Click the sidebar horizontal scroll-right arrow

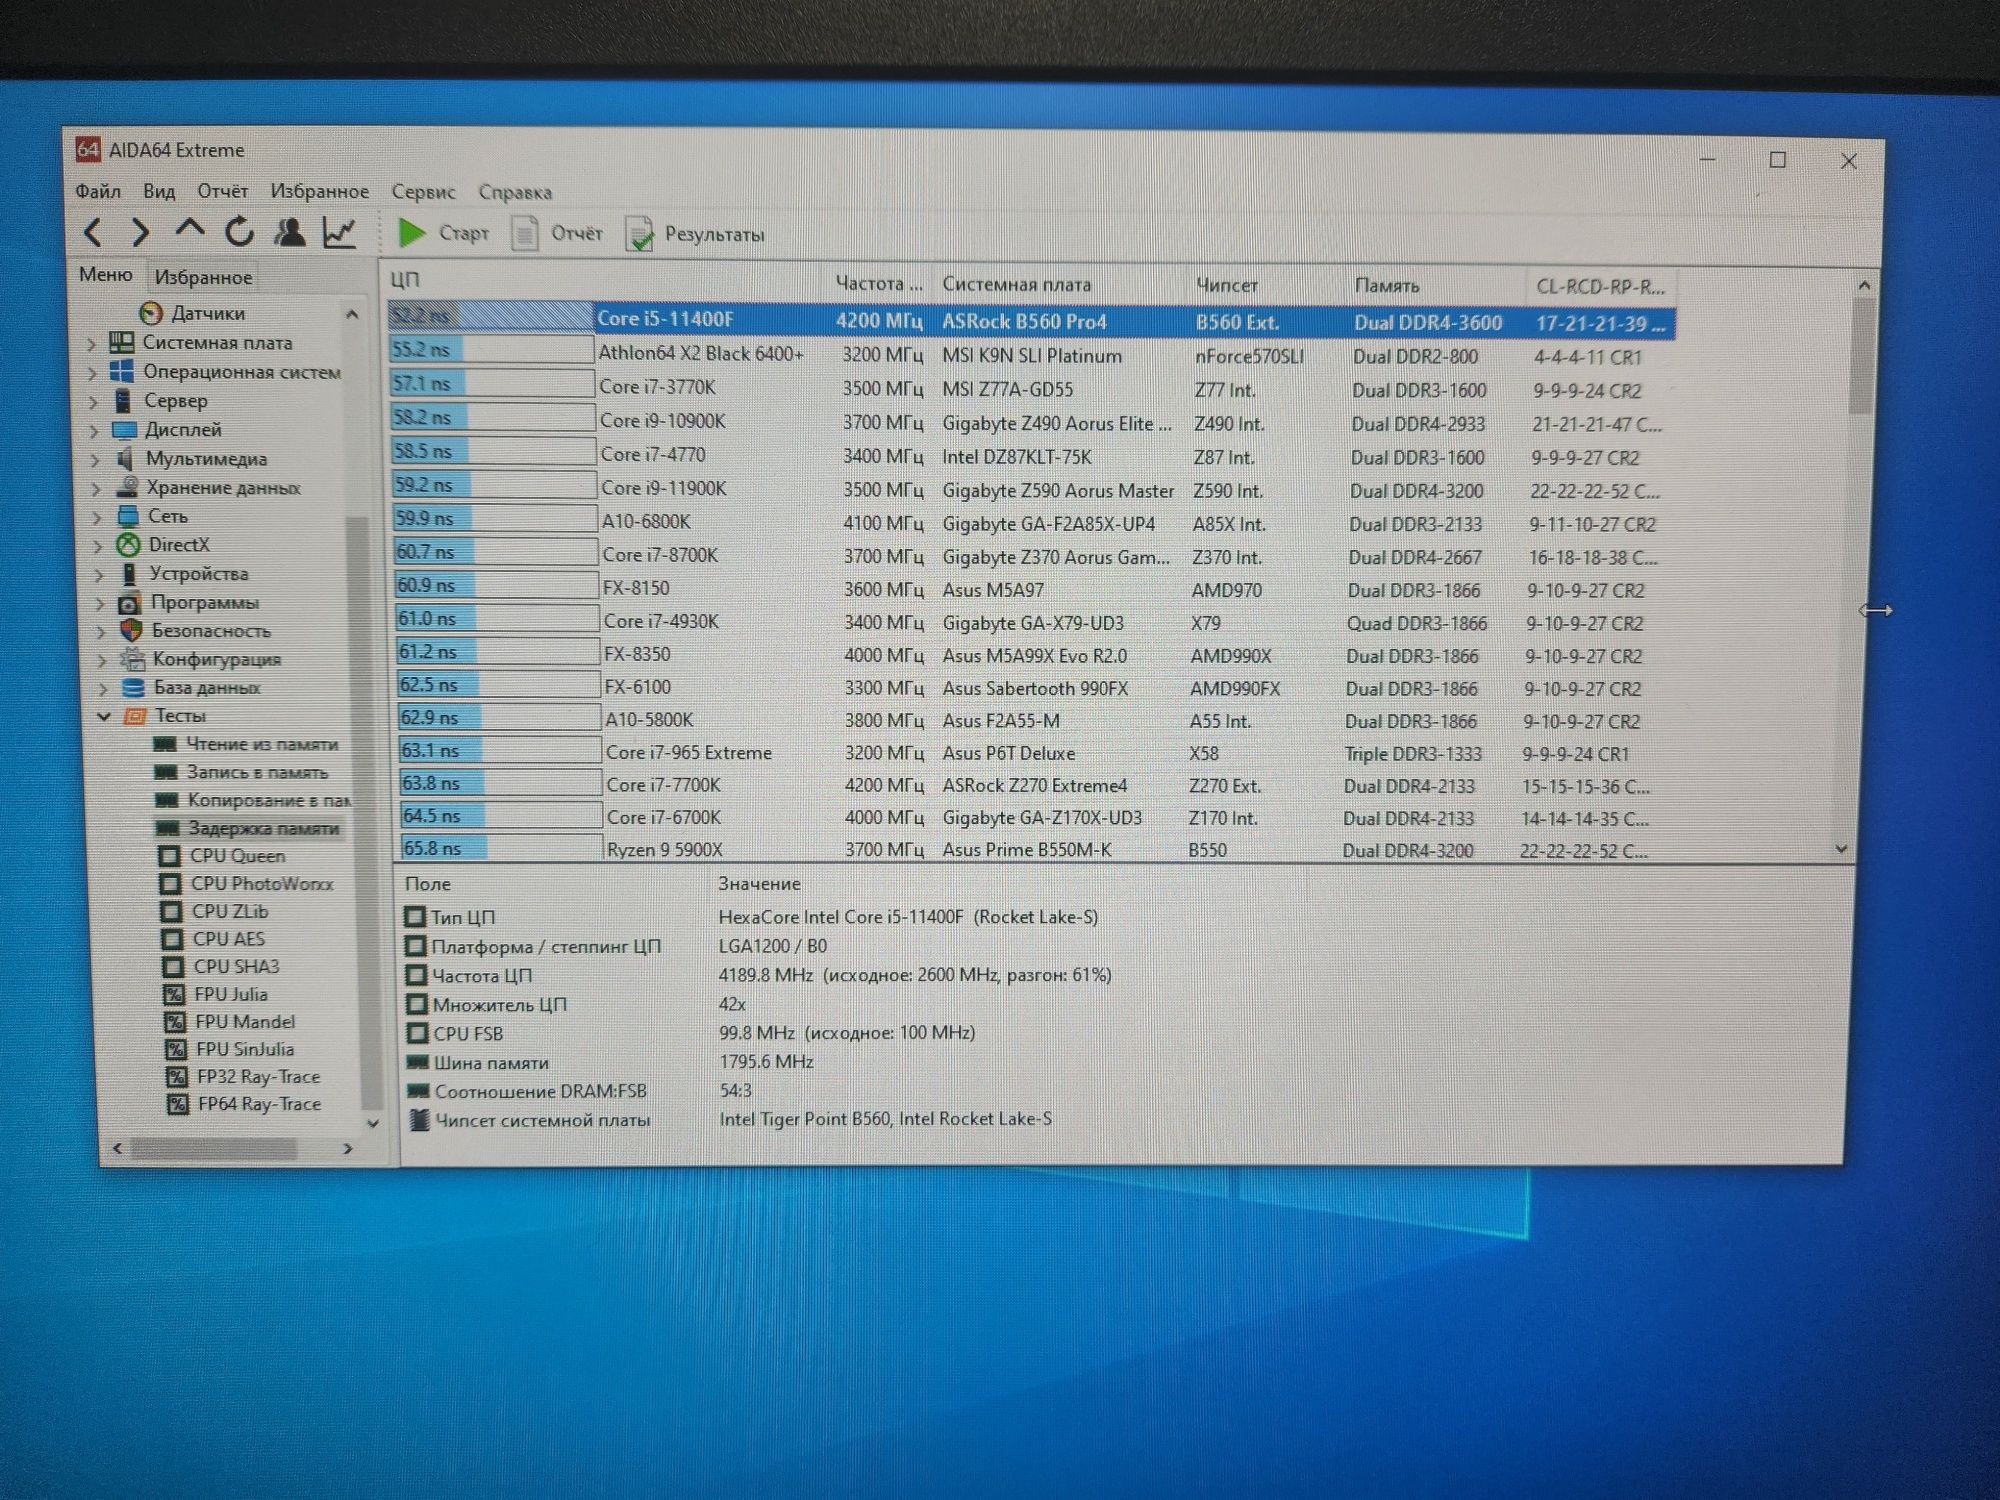tap(348, 1148)
